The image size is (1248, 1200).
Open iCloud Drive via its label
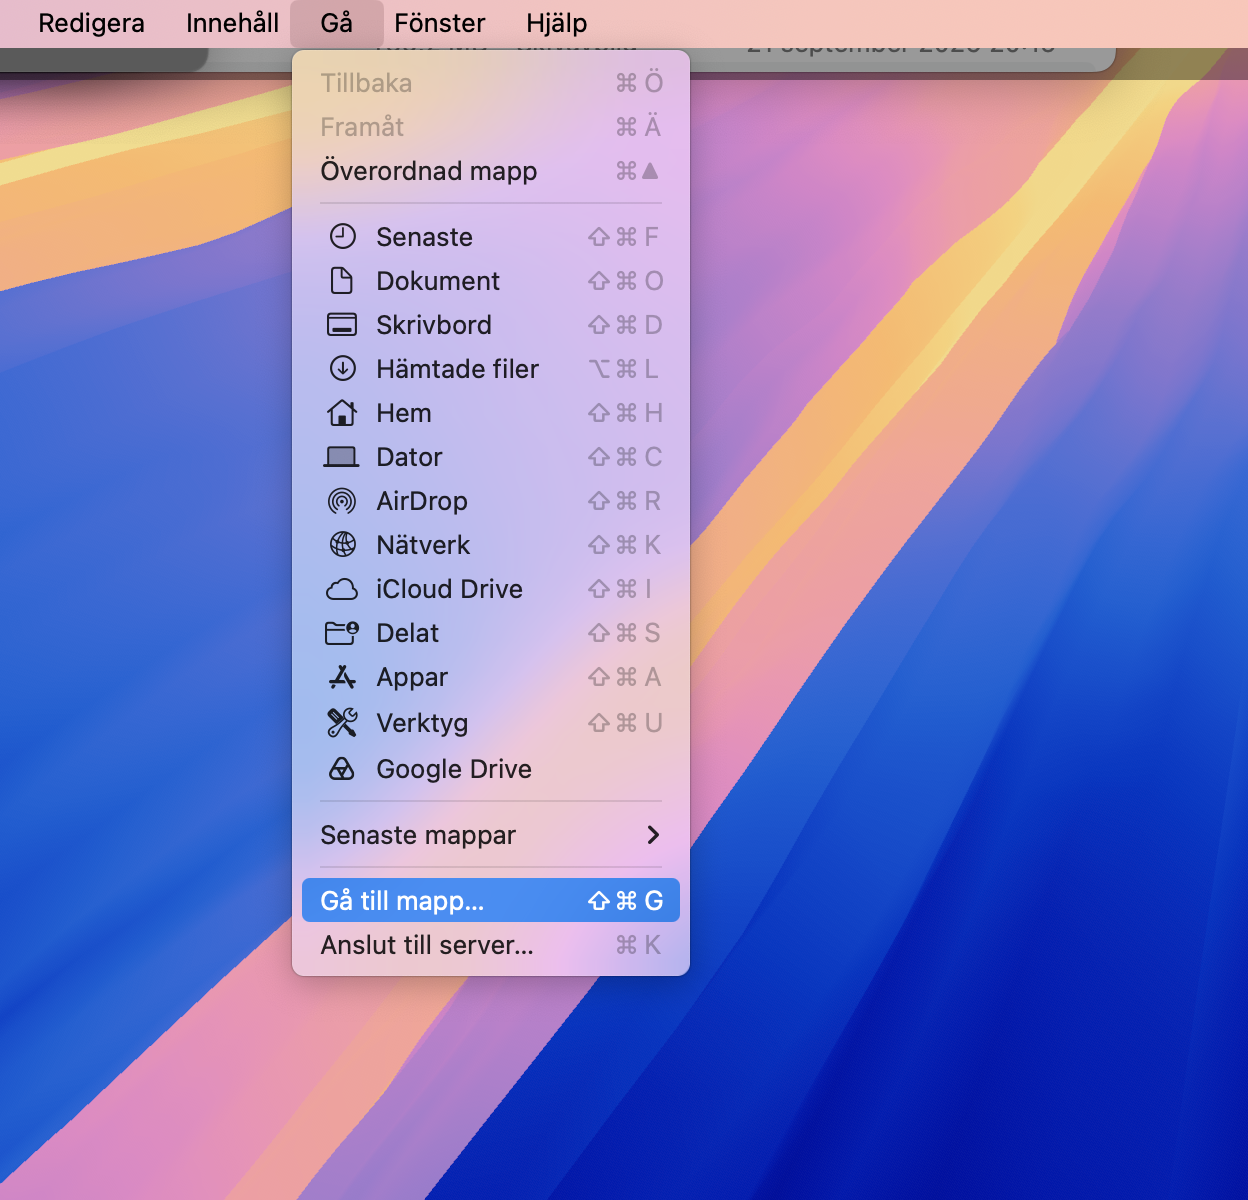(449, 589)
